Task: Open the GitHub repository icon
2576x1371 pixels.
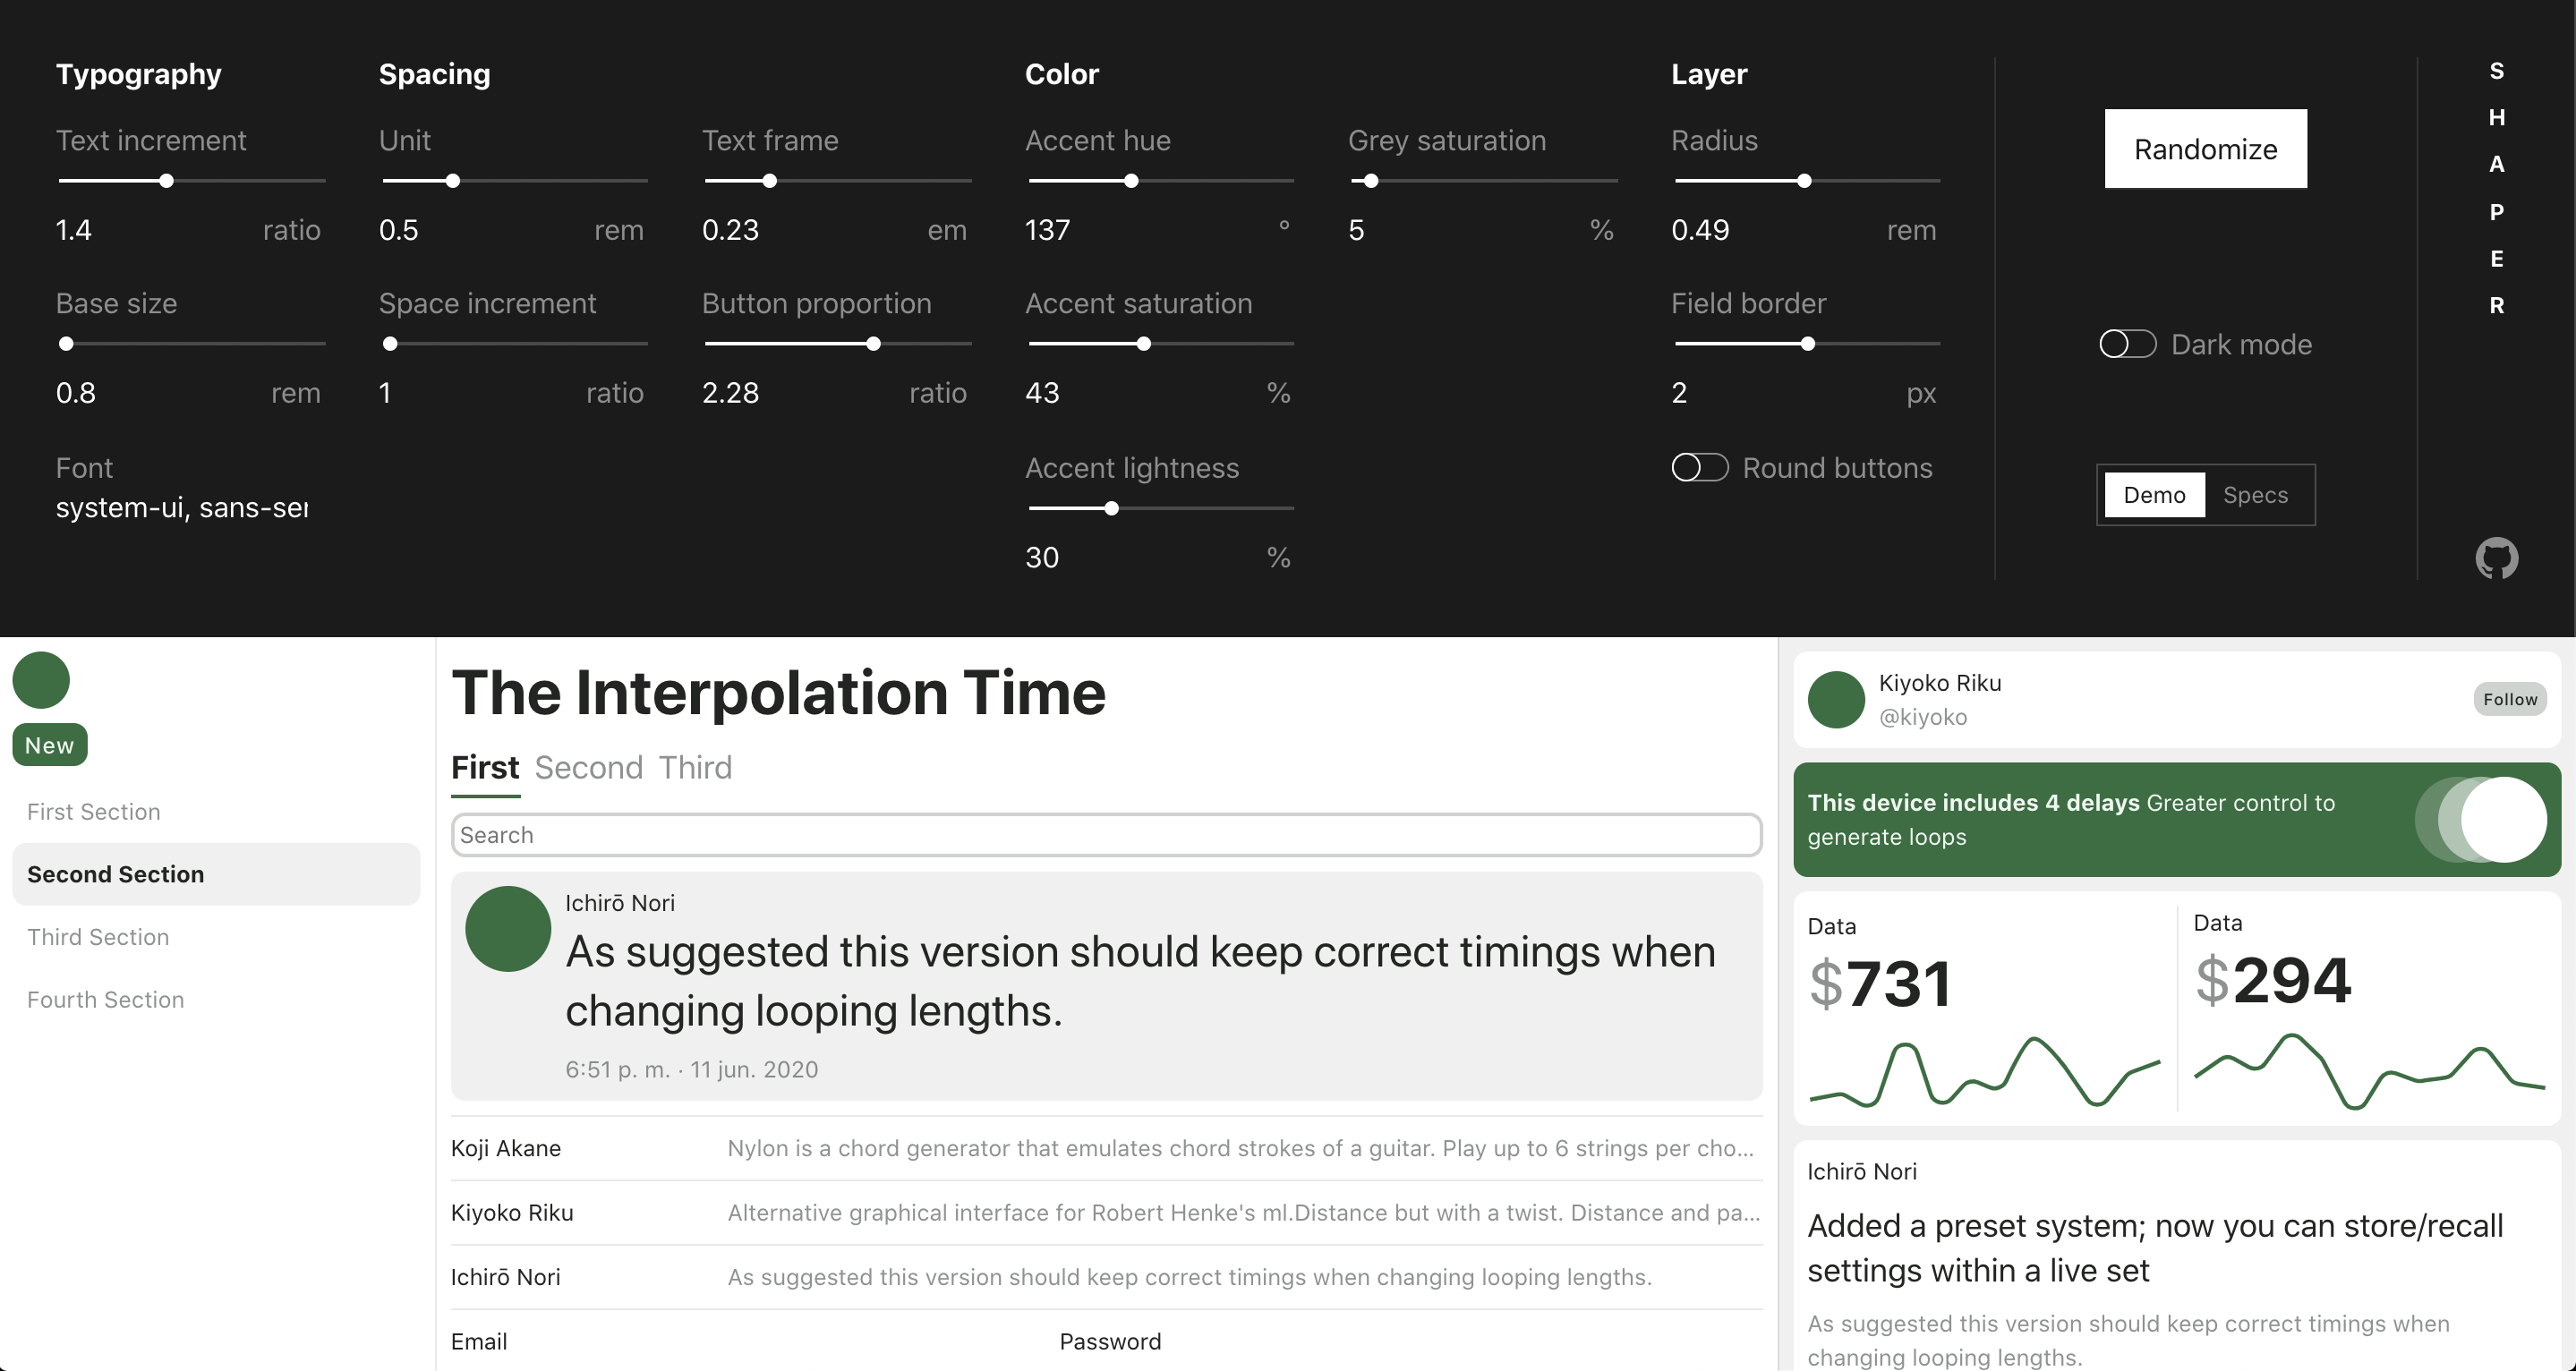Action: coord(2496,558)
